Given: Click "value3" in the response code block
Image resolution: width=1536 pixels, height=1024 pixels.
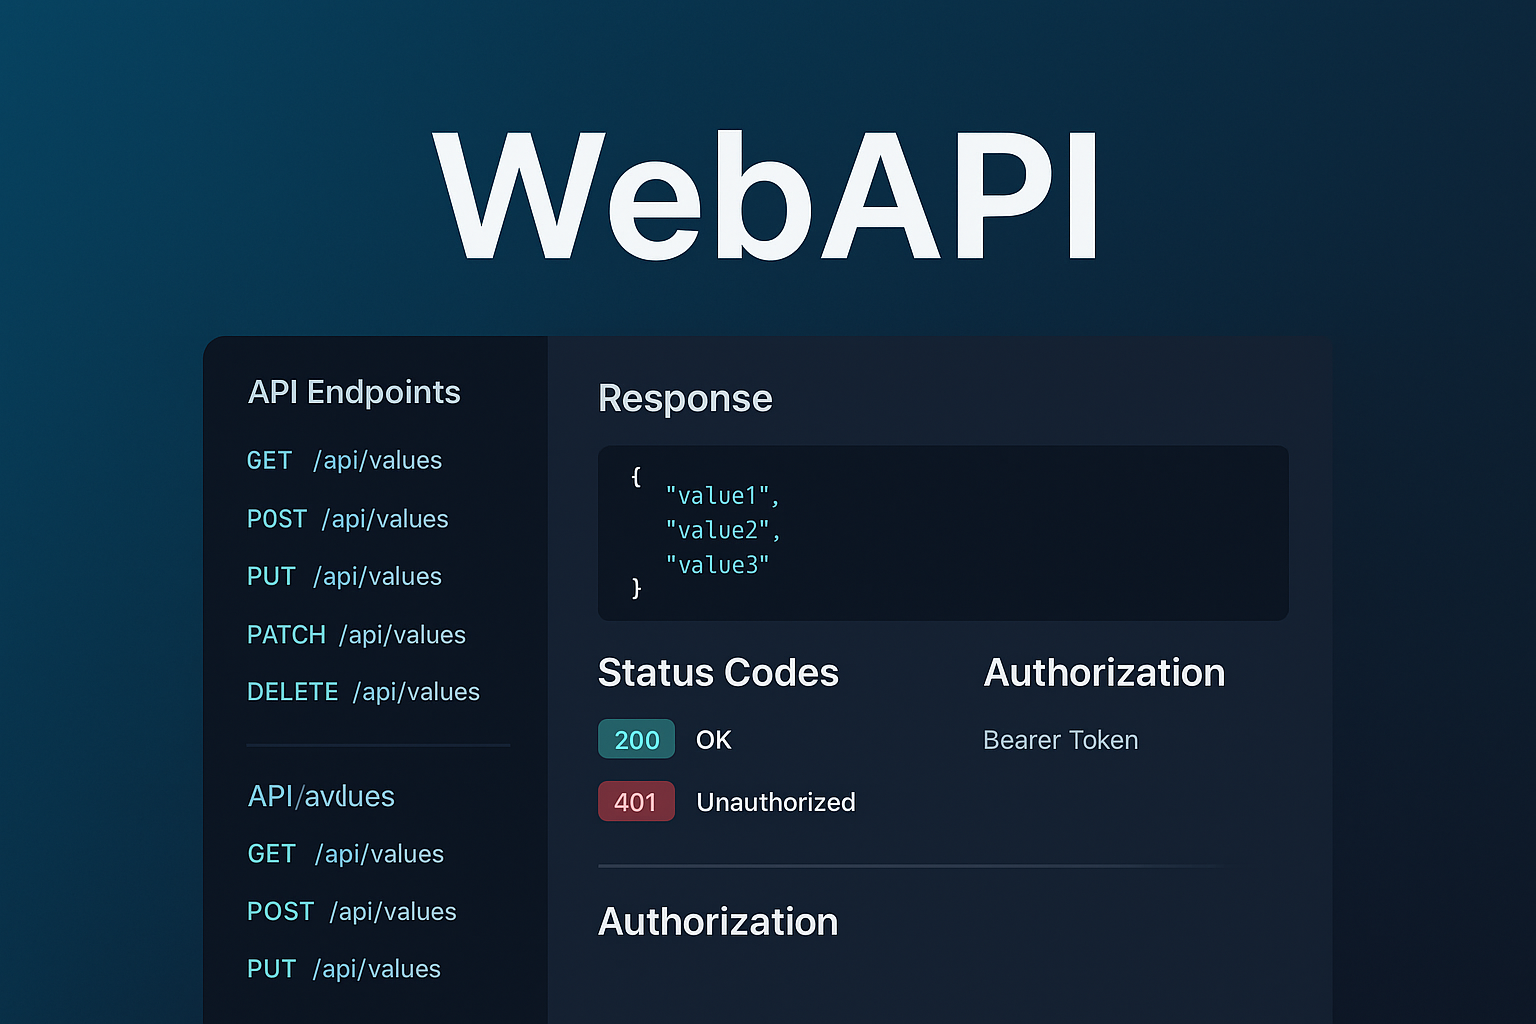Looking at the screenshot, I should point(717,565).
